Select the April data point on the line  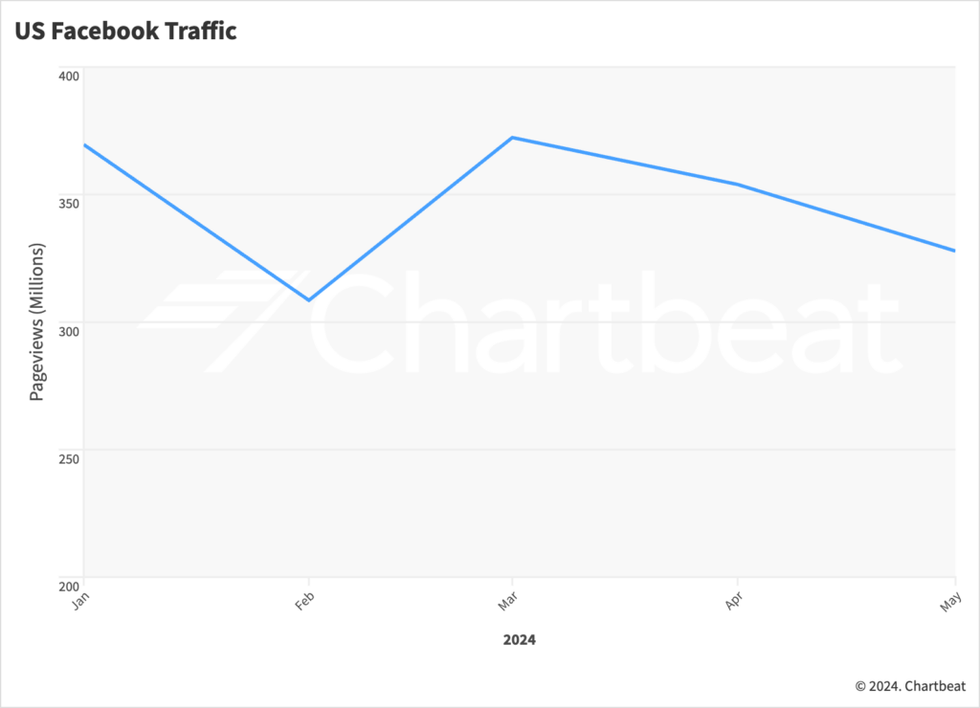coord(737,184)
